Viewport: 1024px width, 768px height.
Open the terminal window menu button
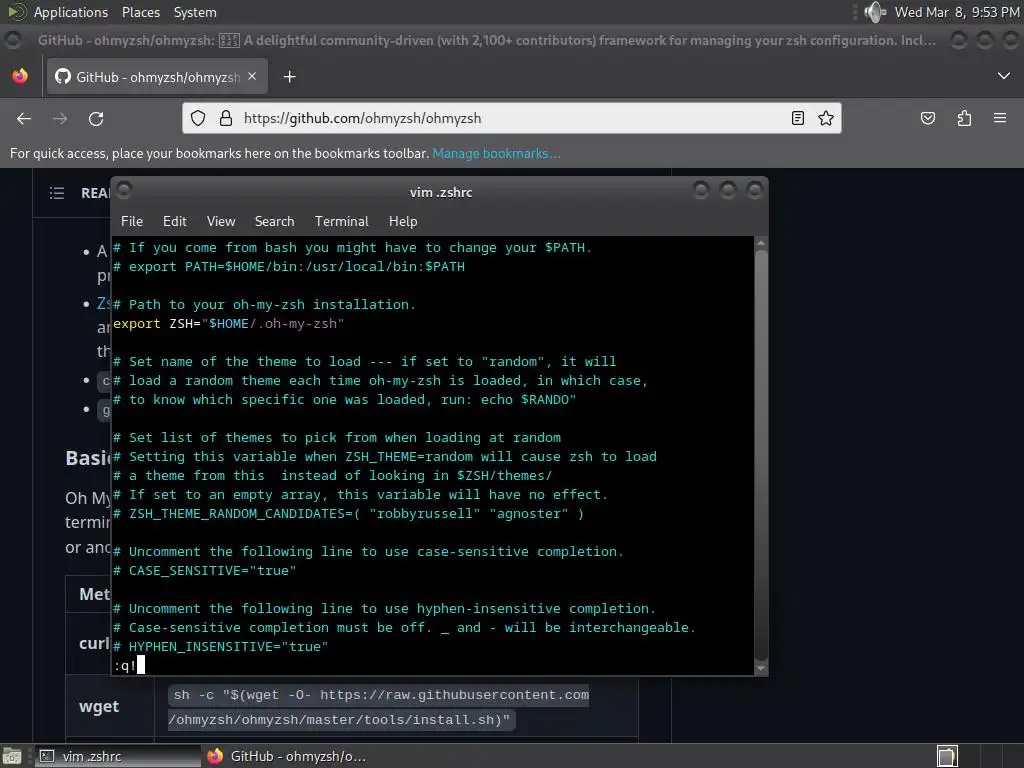coord(124,190)
